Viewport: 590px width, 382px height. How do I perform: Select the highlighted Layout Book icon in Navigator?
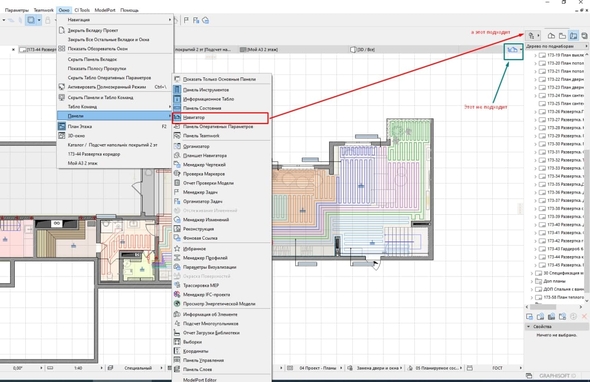point(573,36)
